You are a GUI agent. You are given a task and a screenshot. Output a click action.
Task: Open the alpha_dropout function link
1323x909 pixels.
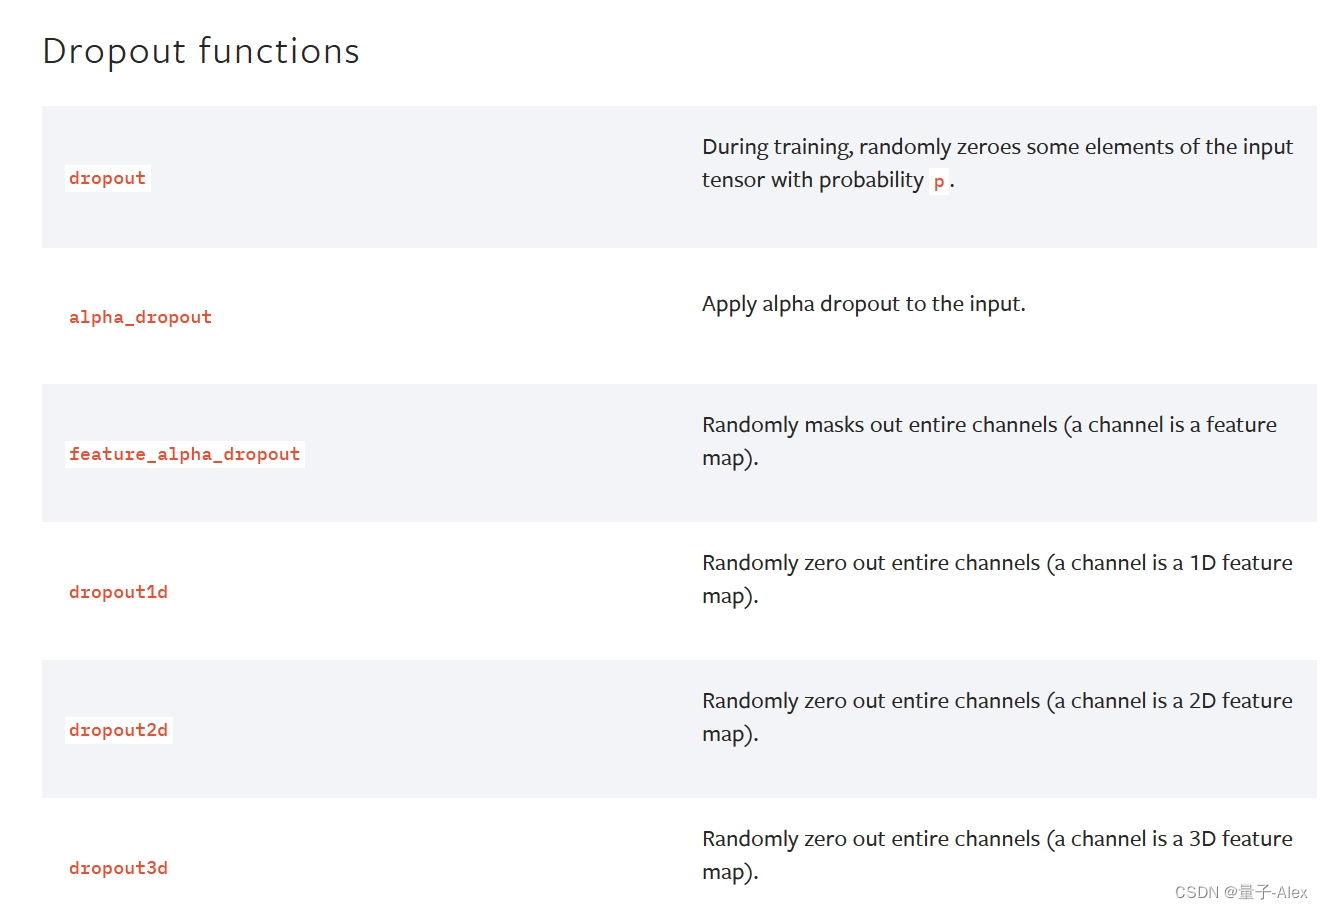tap(140, 317)
